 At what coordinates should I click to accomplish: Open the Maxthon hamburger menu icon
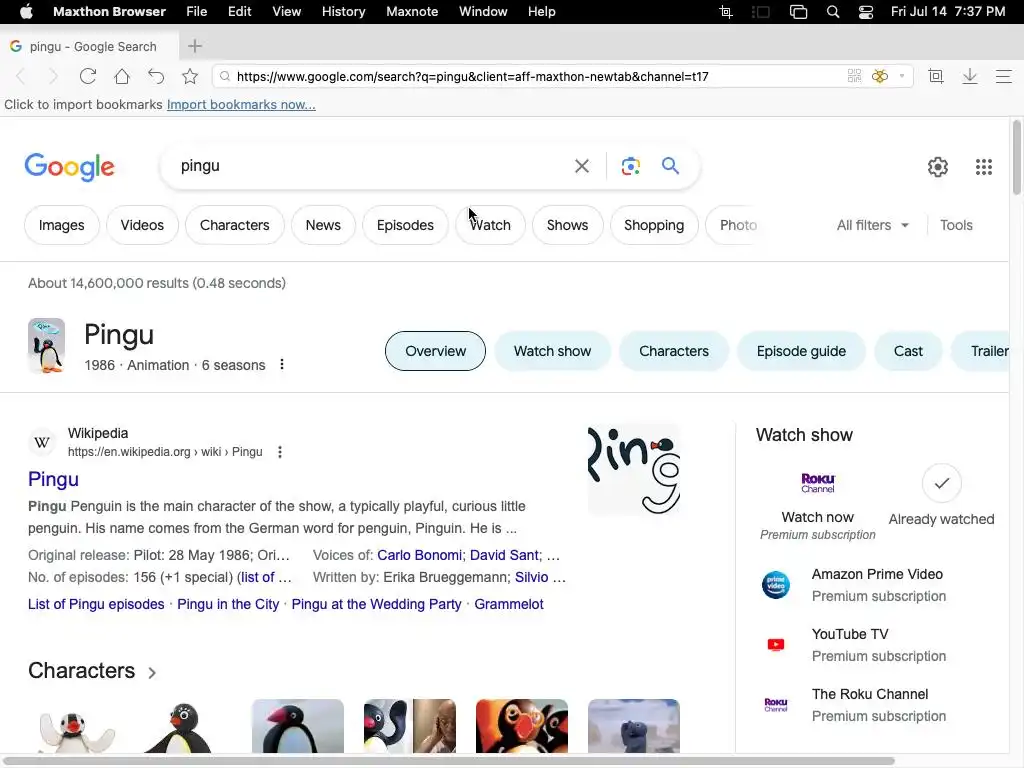click(1004, 76)
